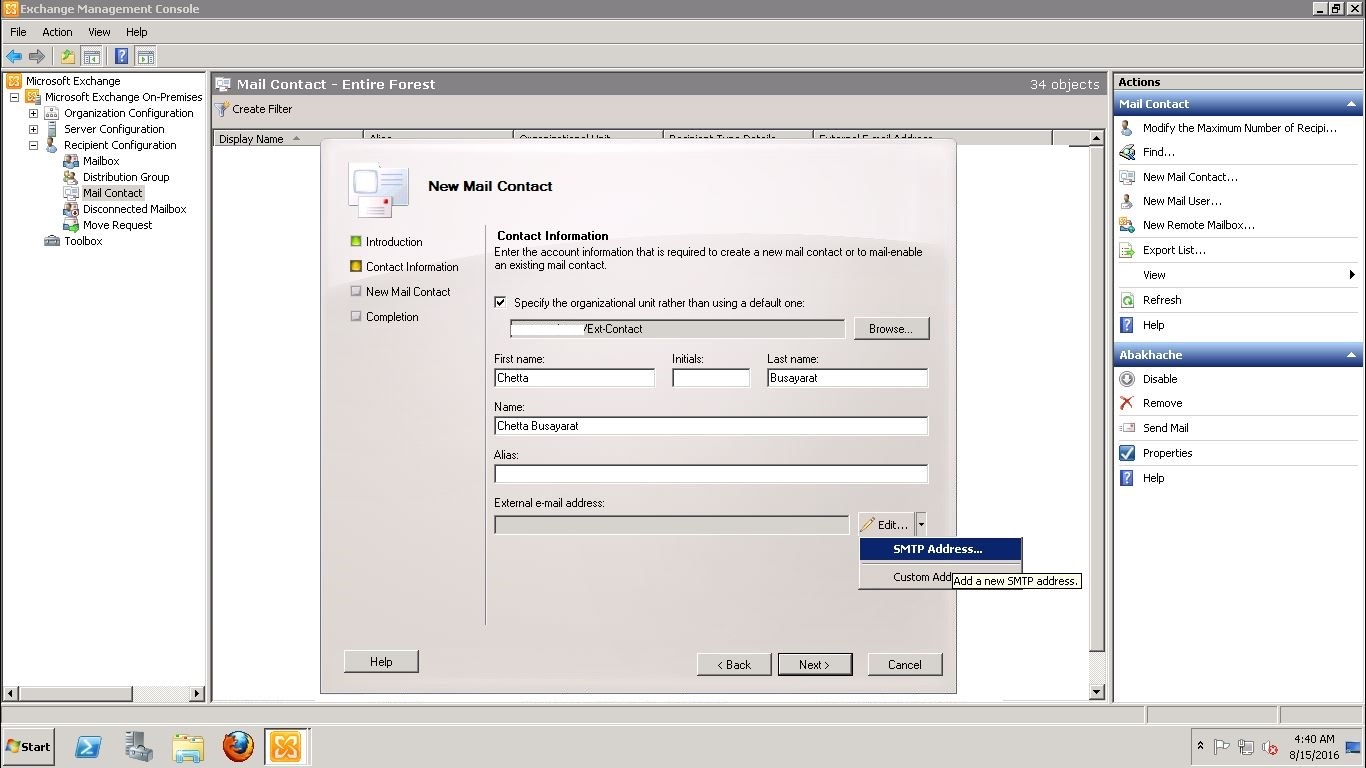Open the Action menu
The height and width of the screenshot is (768, 1366).
(57, 32)
